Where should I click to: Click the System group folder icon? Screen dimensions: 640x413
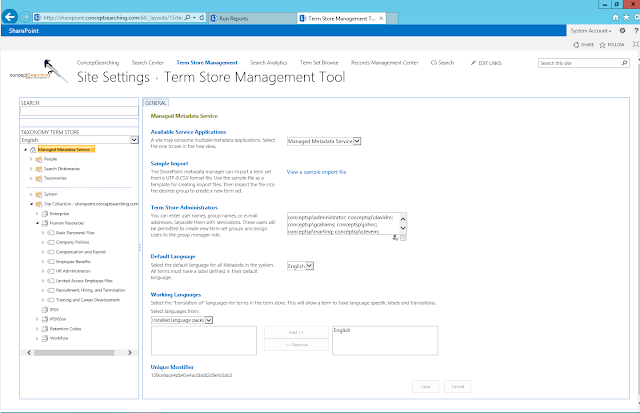click(39, 194)
